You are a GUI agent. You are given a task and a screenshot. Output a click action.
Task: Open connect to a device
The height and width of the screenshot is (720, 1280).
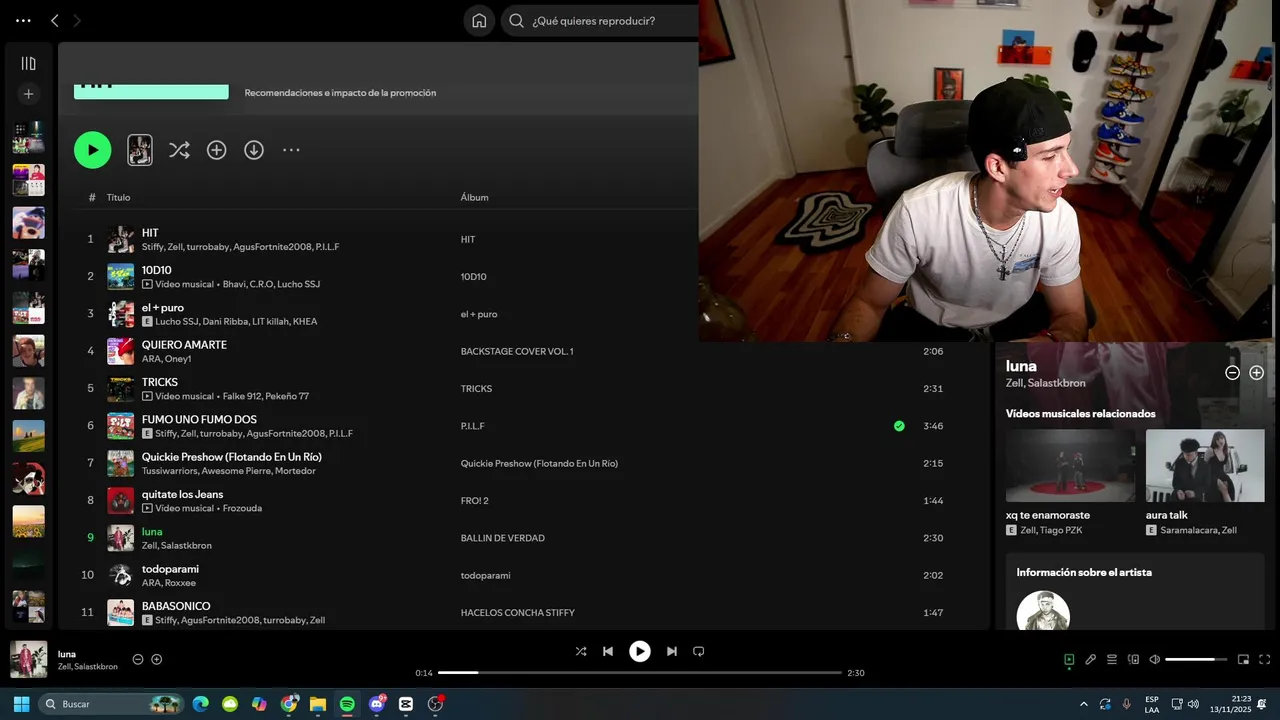tap(1134, 659)
